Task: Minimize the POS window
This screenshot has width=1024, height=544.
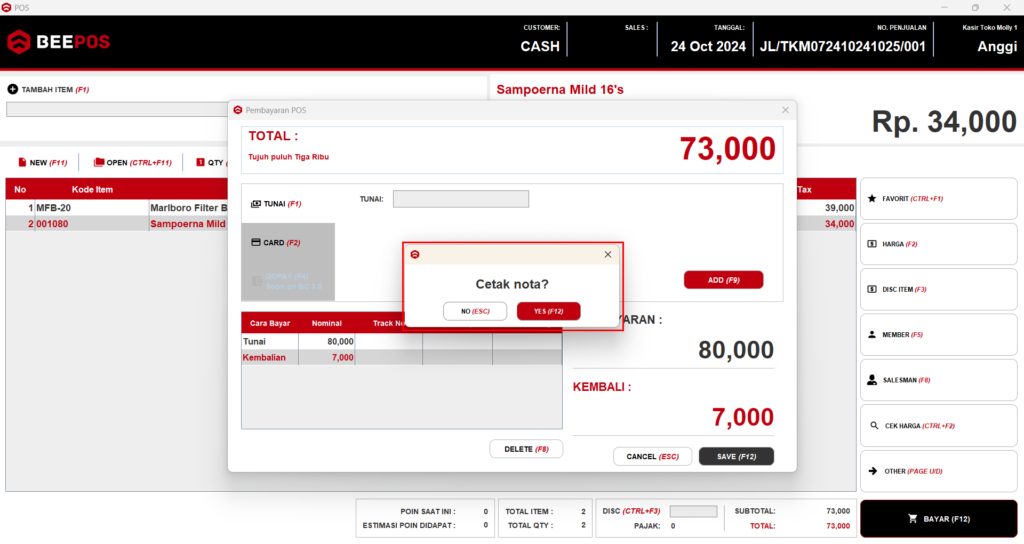Action: 944,7
